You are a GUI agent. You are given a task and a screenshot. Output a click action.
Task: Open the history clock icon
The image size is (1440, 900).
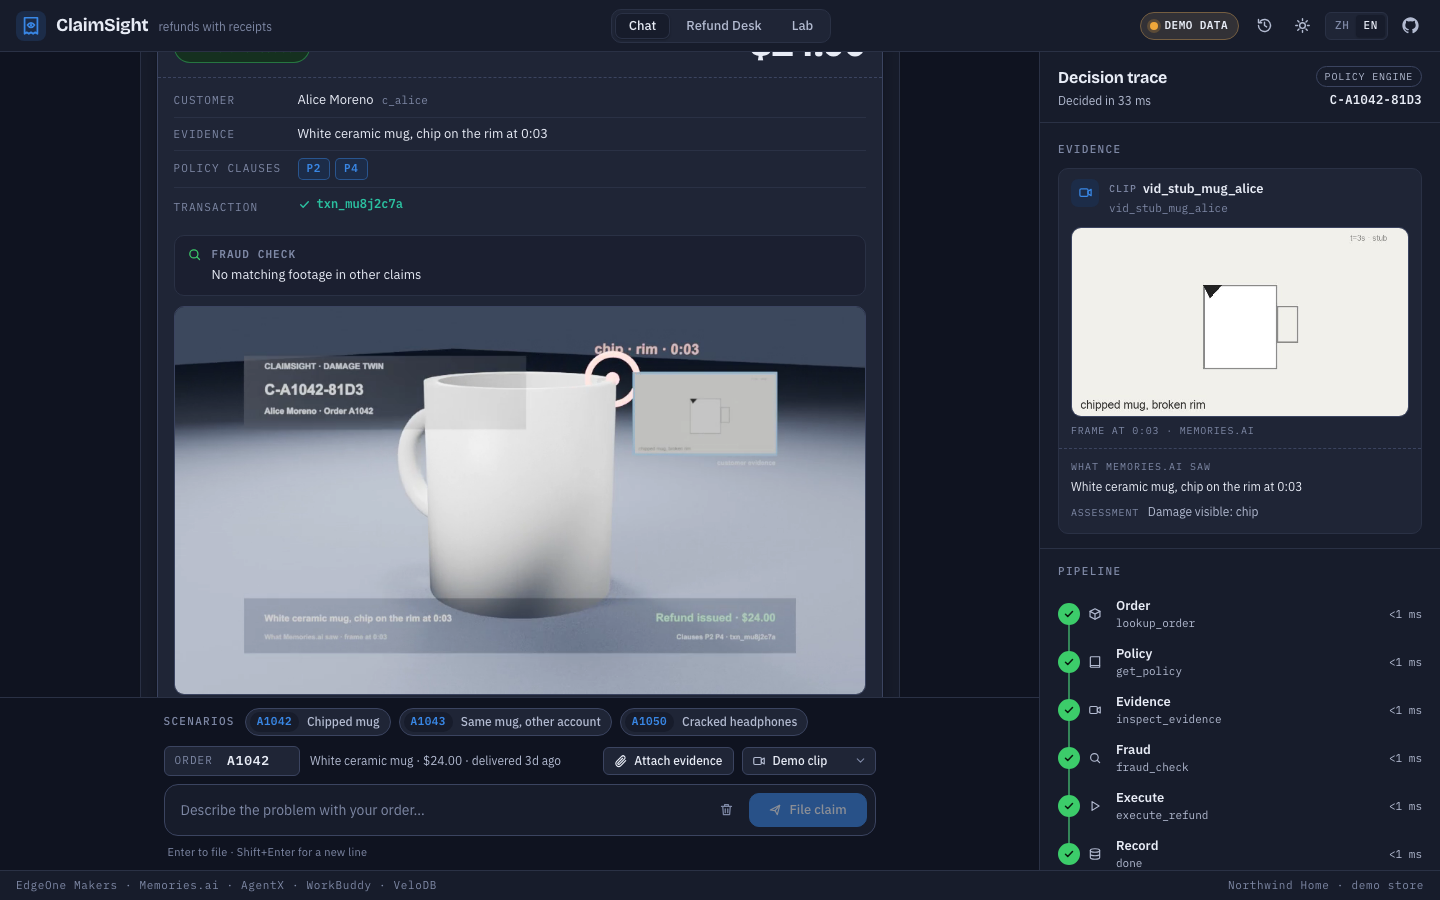pos(1264,26)
